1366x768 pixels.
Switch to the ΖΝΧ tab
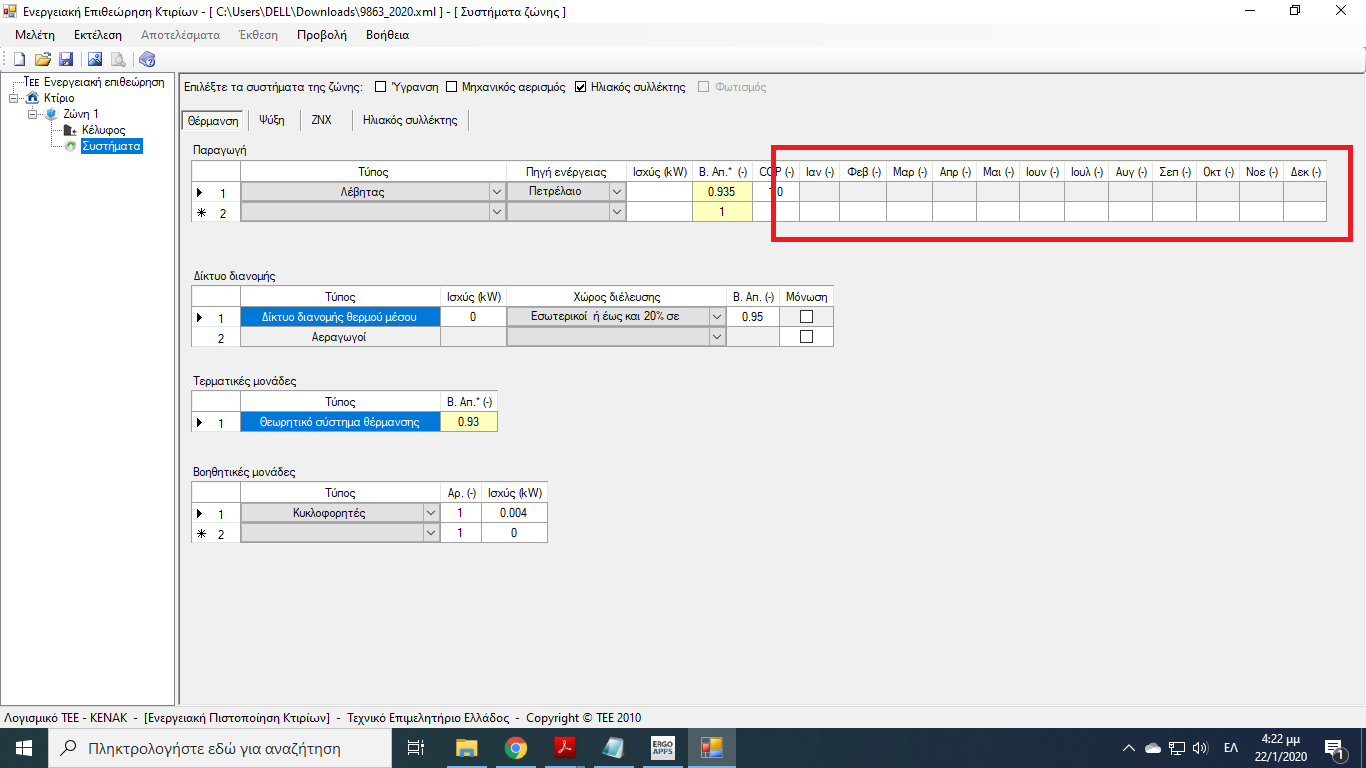click(x=322, y=120)
